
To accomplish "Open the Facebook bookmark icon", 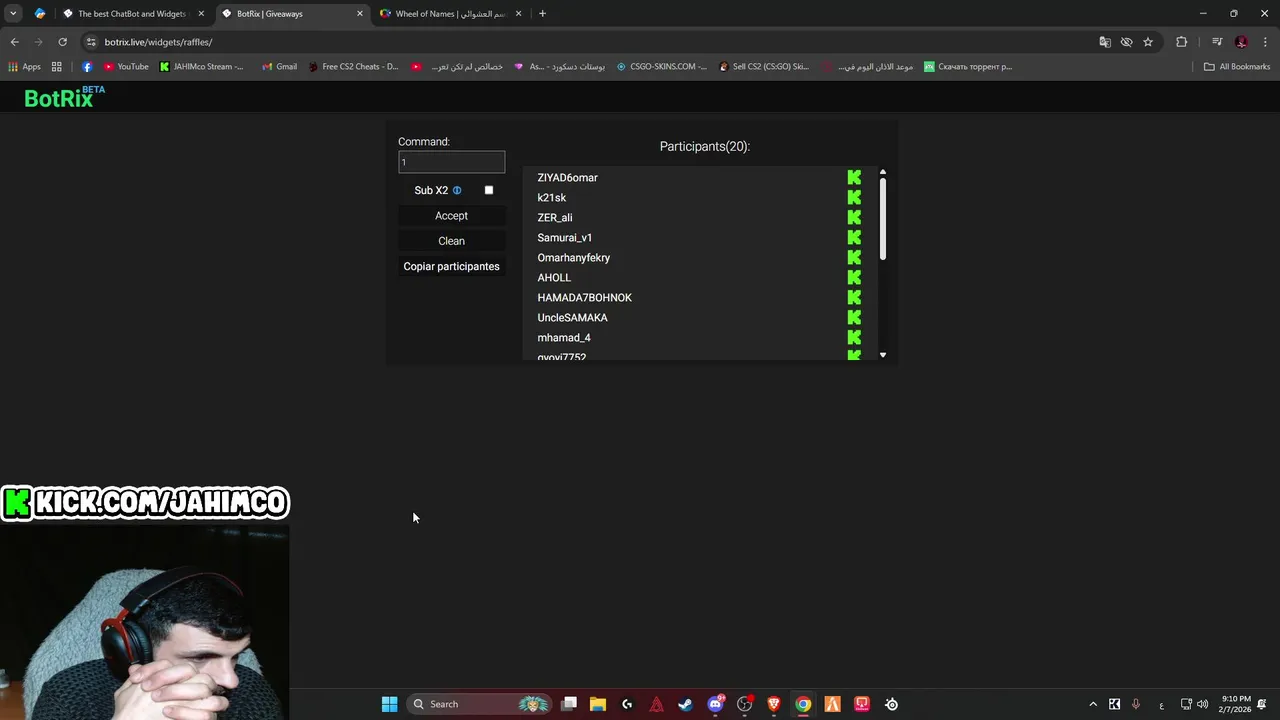I will (x=87, y=66).
